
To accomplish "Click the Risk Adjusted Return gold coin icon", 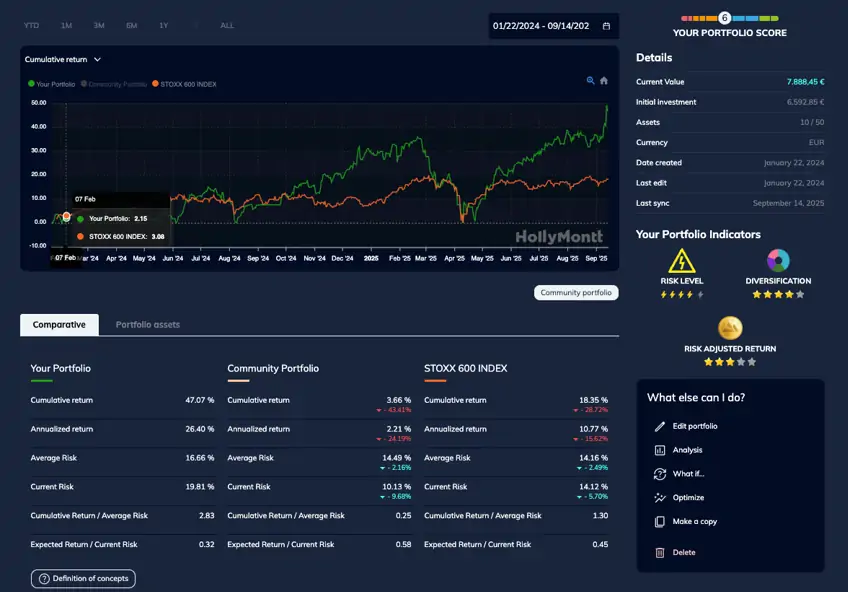I will click(x=730, y=328).
